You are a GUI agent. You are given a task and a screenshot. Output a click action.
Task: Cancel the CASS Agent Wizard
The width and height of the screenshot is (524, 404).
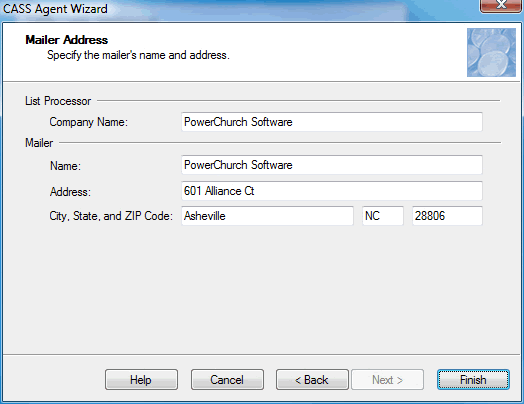(x=227, y=380)
